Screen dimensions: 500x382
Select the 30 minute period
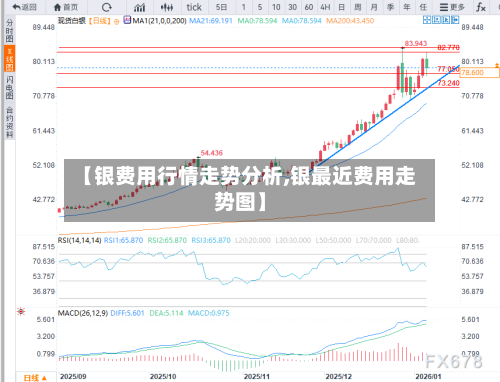pos(292,7)
